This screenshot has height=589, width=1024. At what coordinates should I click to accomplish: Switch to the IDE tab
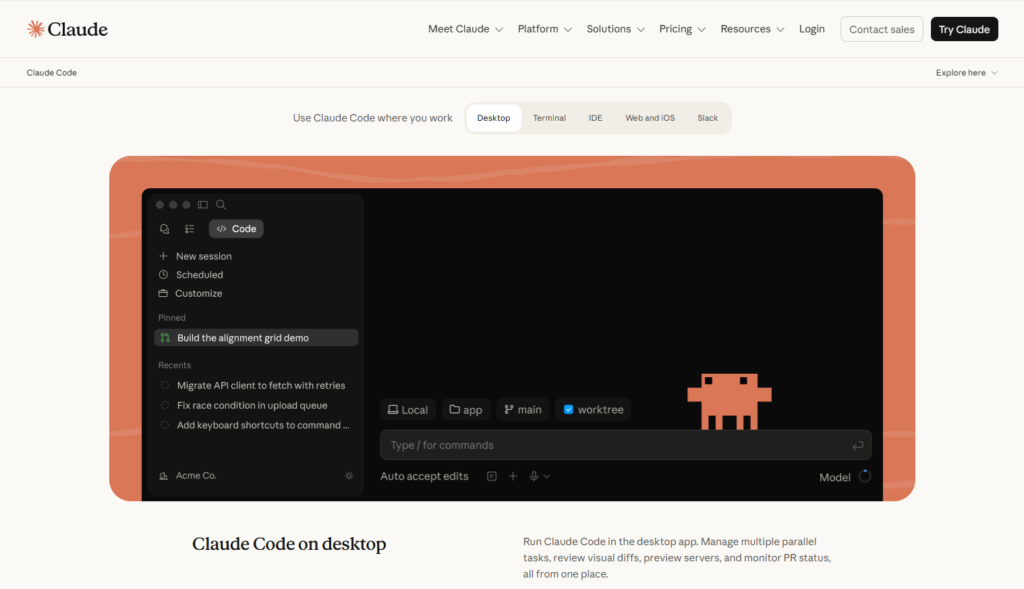point(596,118)
